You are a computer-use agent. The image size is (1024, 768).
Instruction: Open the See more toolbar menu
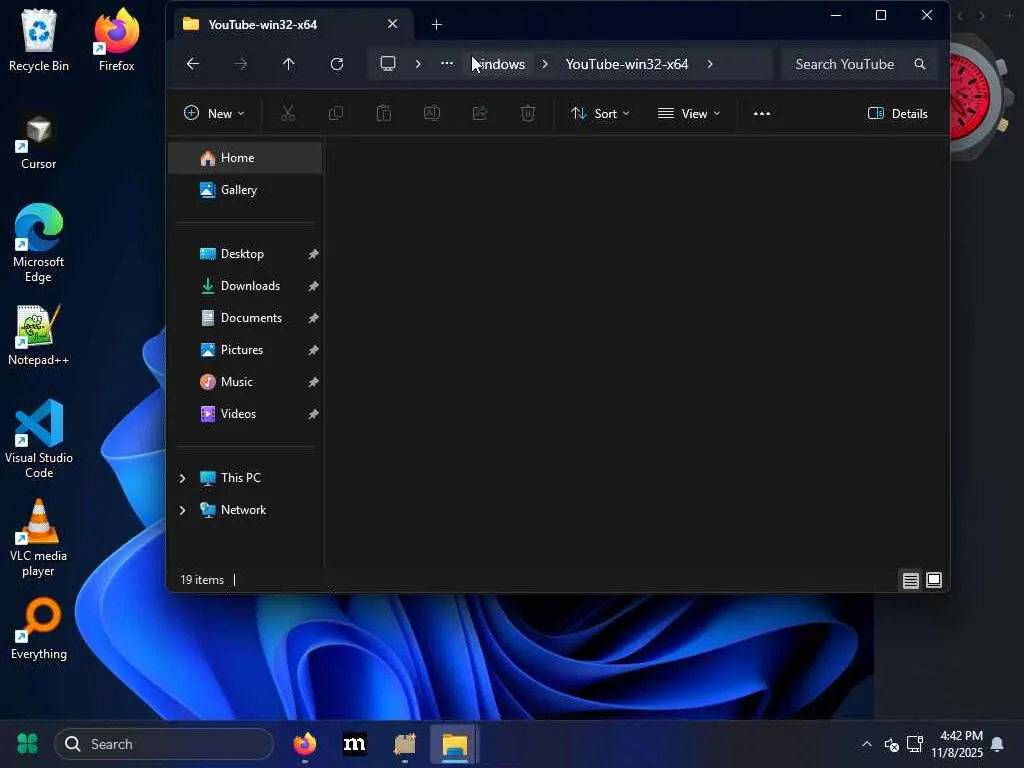click(x=761, y=113)
